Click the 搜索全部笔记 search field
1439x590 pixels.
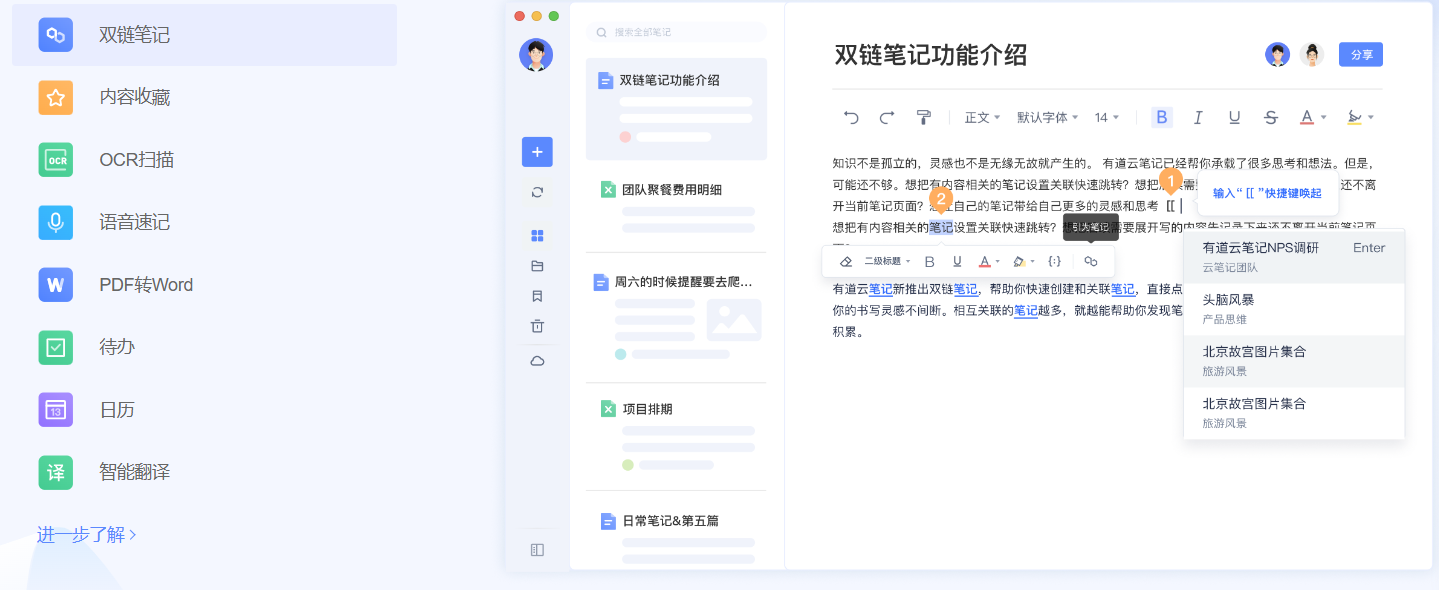(676, 32)
